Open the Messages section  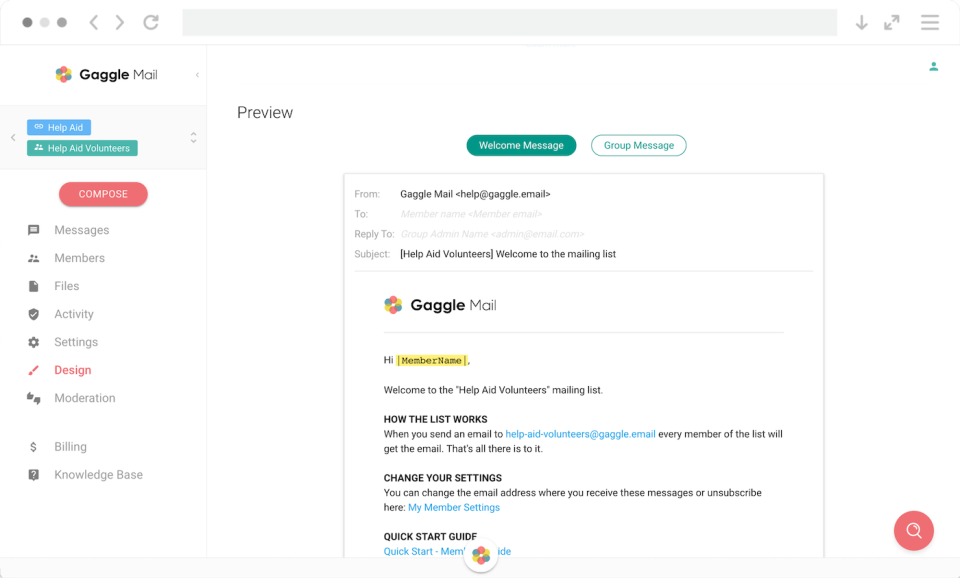pos(81,230)
